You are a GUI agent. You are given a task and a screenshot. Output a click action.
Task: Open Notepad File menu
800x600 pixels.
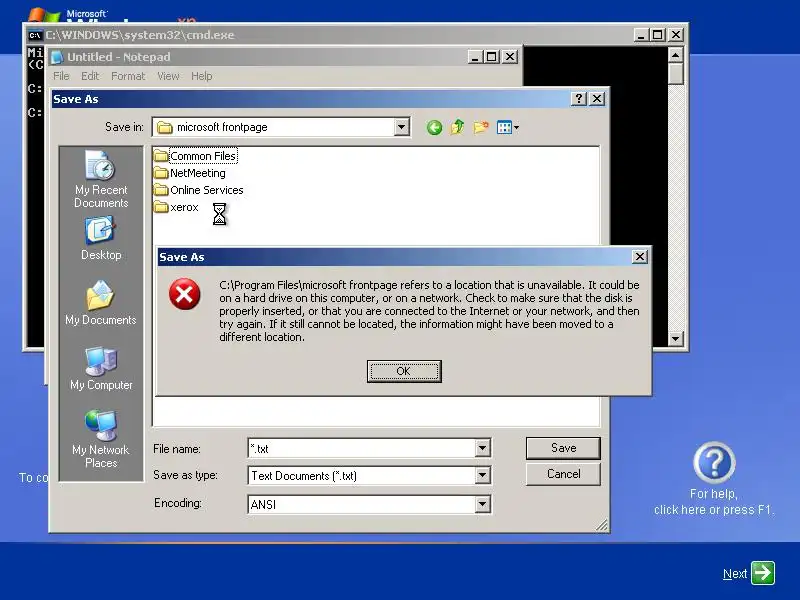tap(61, 76)
